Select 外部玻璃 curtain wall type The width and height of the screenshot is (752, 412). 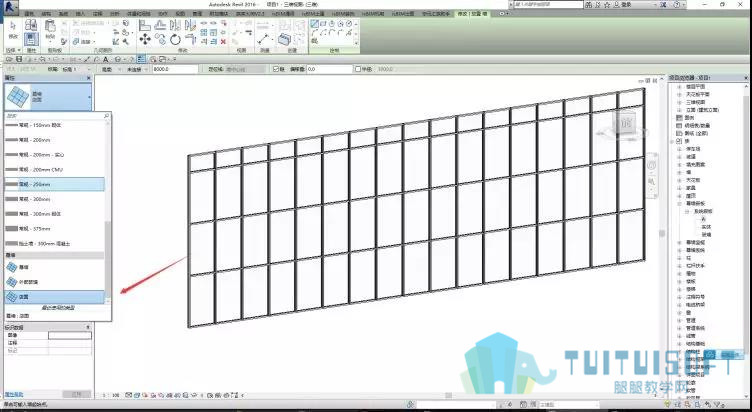[x=54, y=282]
